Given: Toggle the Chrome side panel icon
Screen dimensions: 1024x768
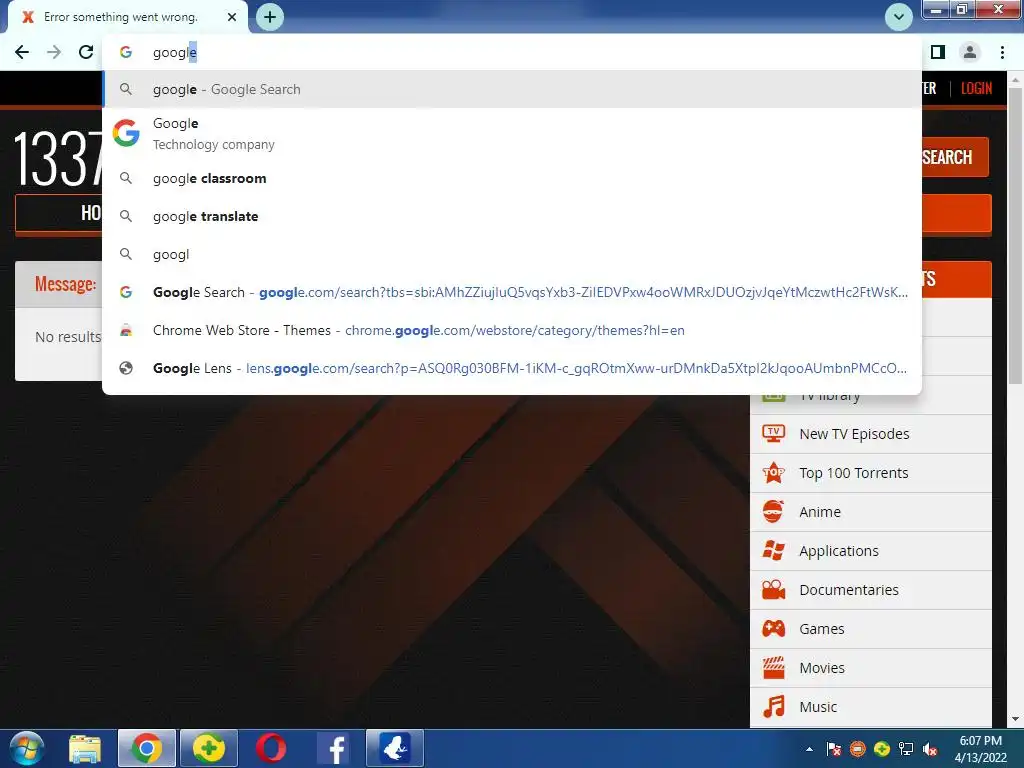Looking at the screenshot, I should (x=938, y=52).
